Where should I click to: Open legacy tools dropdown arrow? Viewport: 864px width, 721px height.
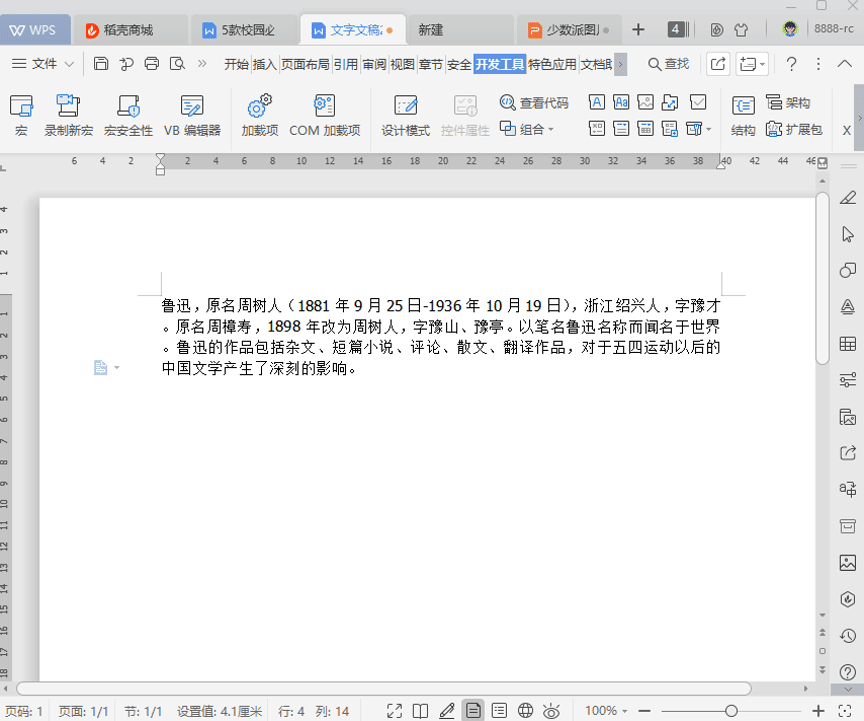[709, 129]
